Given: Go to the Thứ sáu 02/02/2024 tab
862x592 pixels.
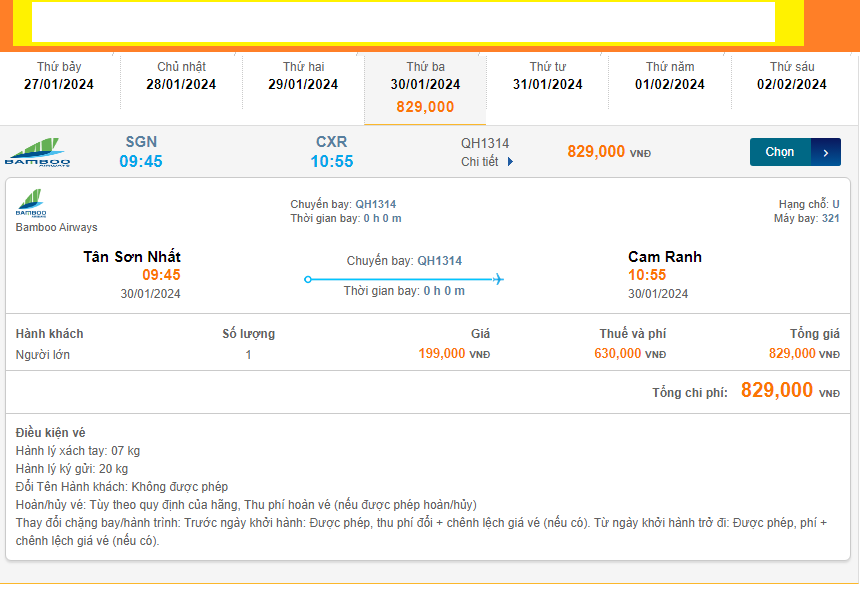Looking at the screenshot, I should (x=791, y=76).
